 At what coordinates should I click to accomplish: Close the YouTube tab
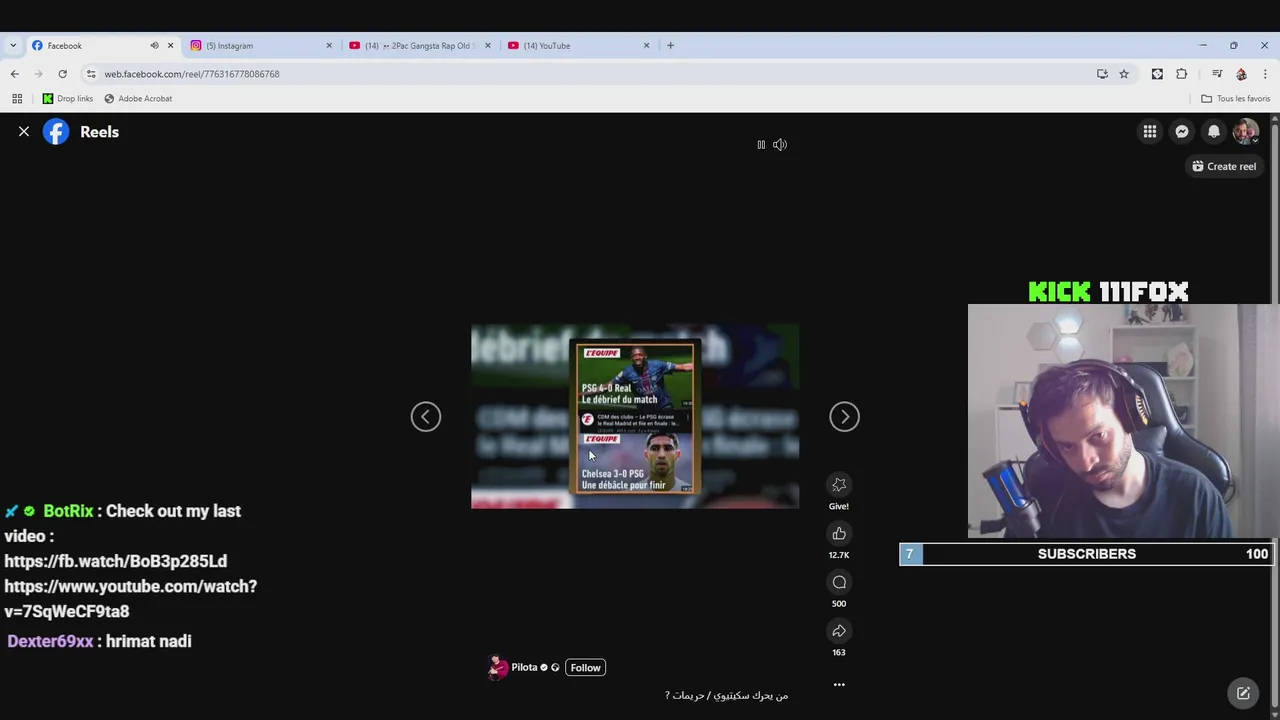click(646, 46)
